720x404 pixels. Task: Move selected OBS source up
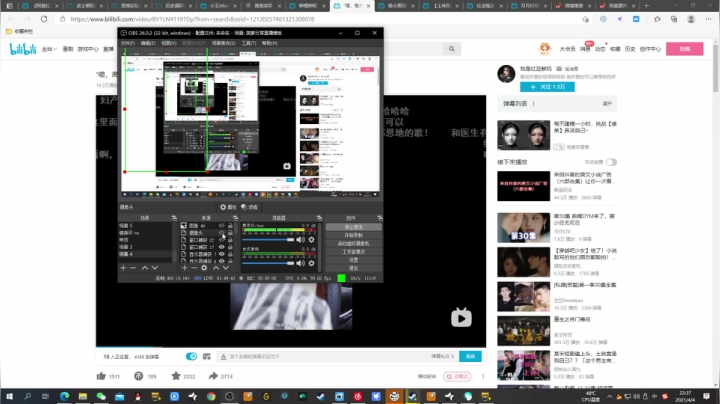[x=216, y=268]
